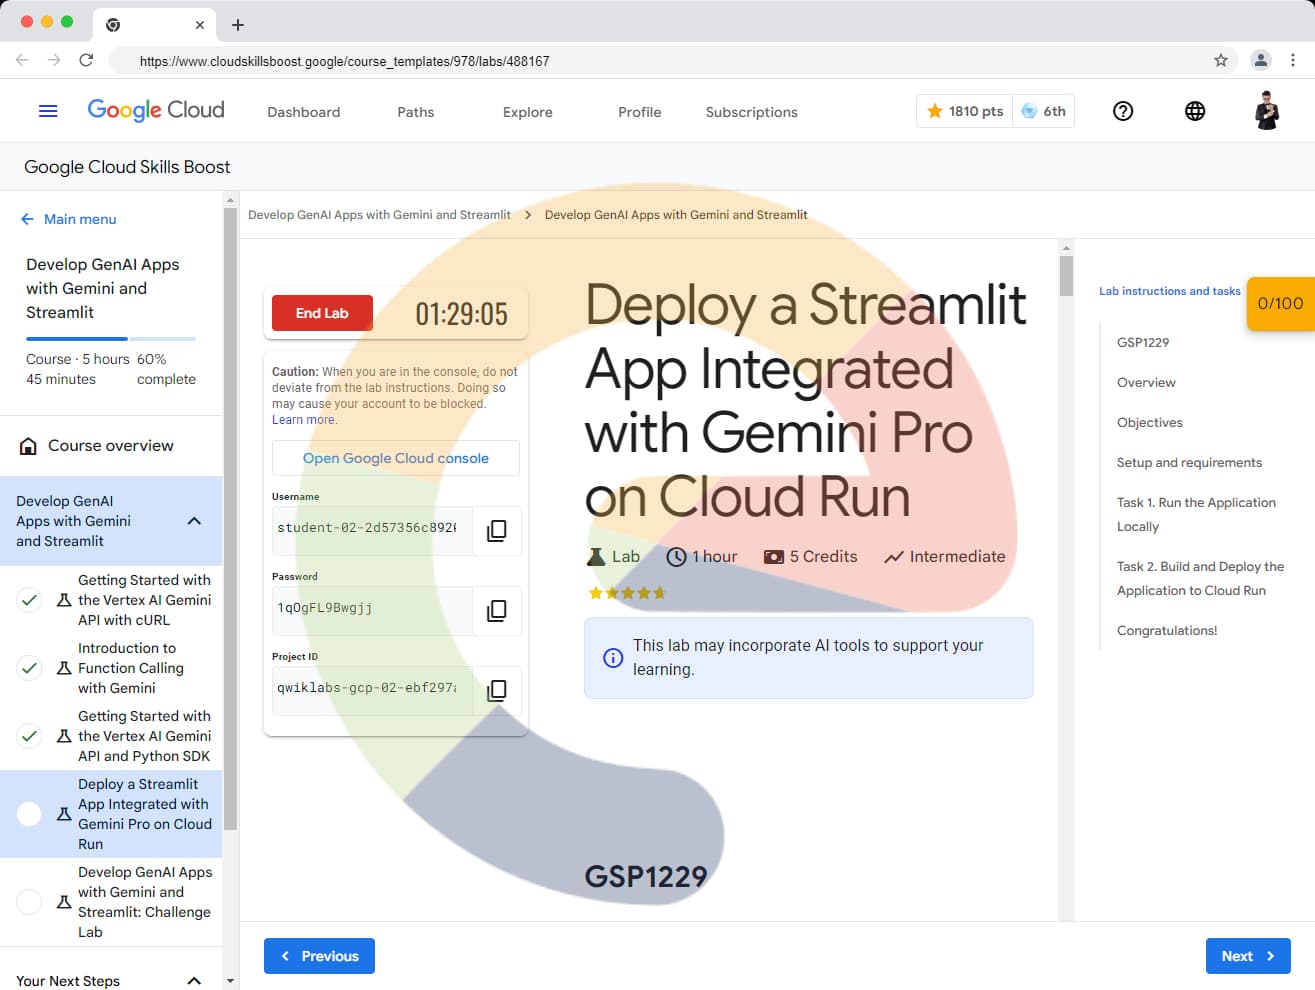Toggle completion circle for Python SDK lab
This screenshot has width=1315, height=990.
(29, 736)
